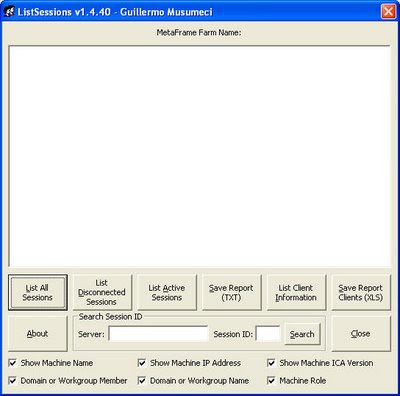Close window with red X button
The height and width of the screenshot is (396, 400).
tap(388, 12)
